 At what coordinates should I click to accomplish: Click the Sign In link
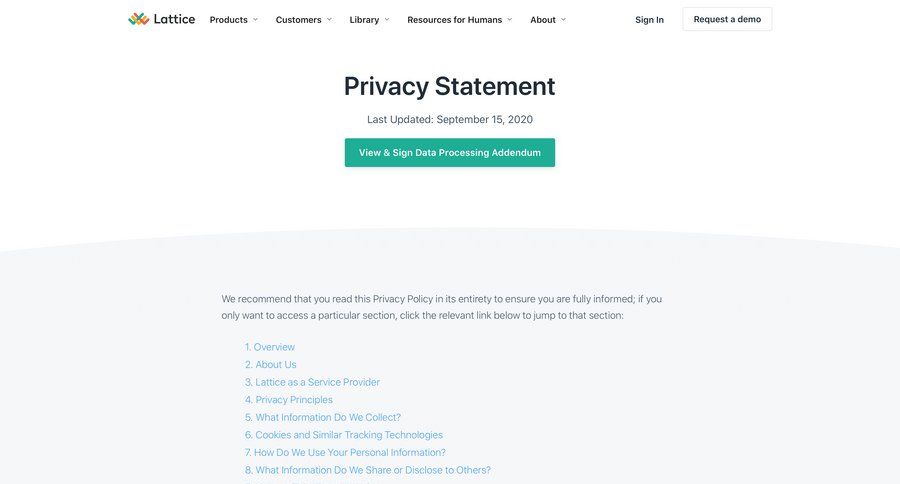pos(649,19)
